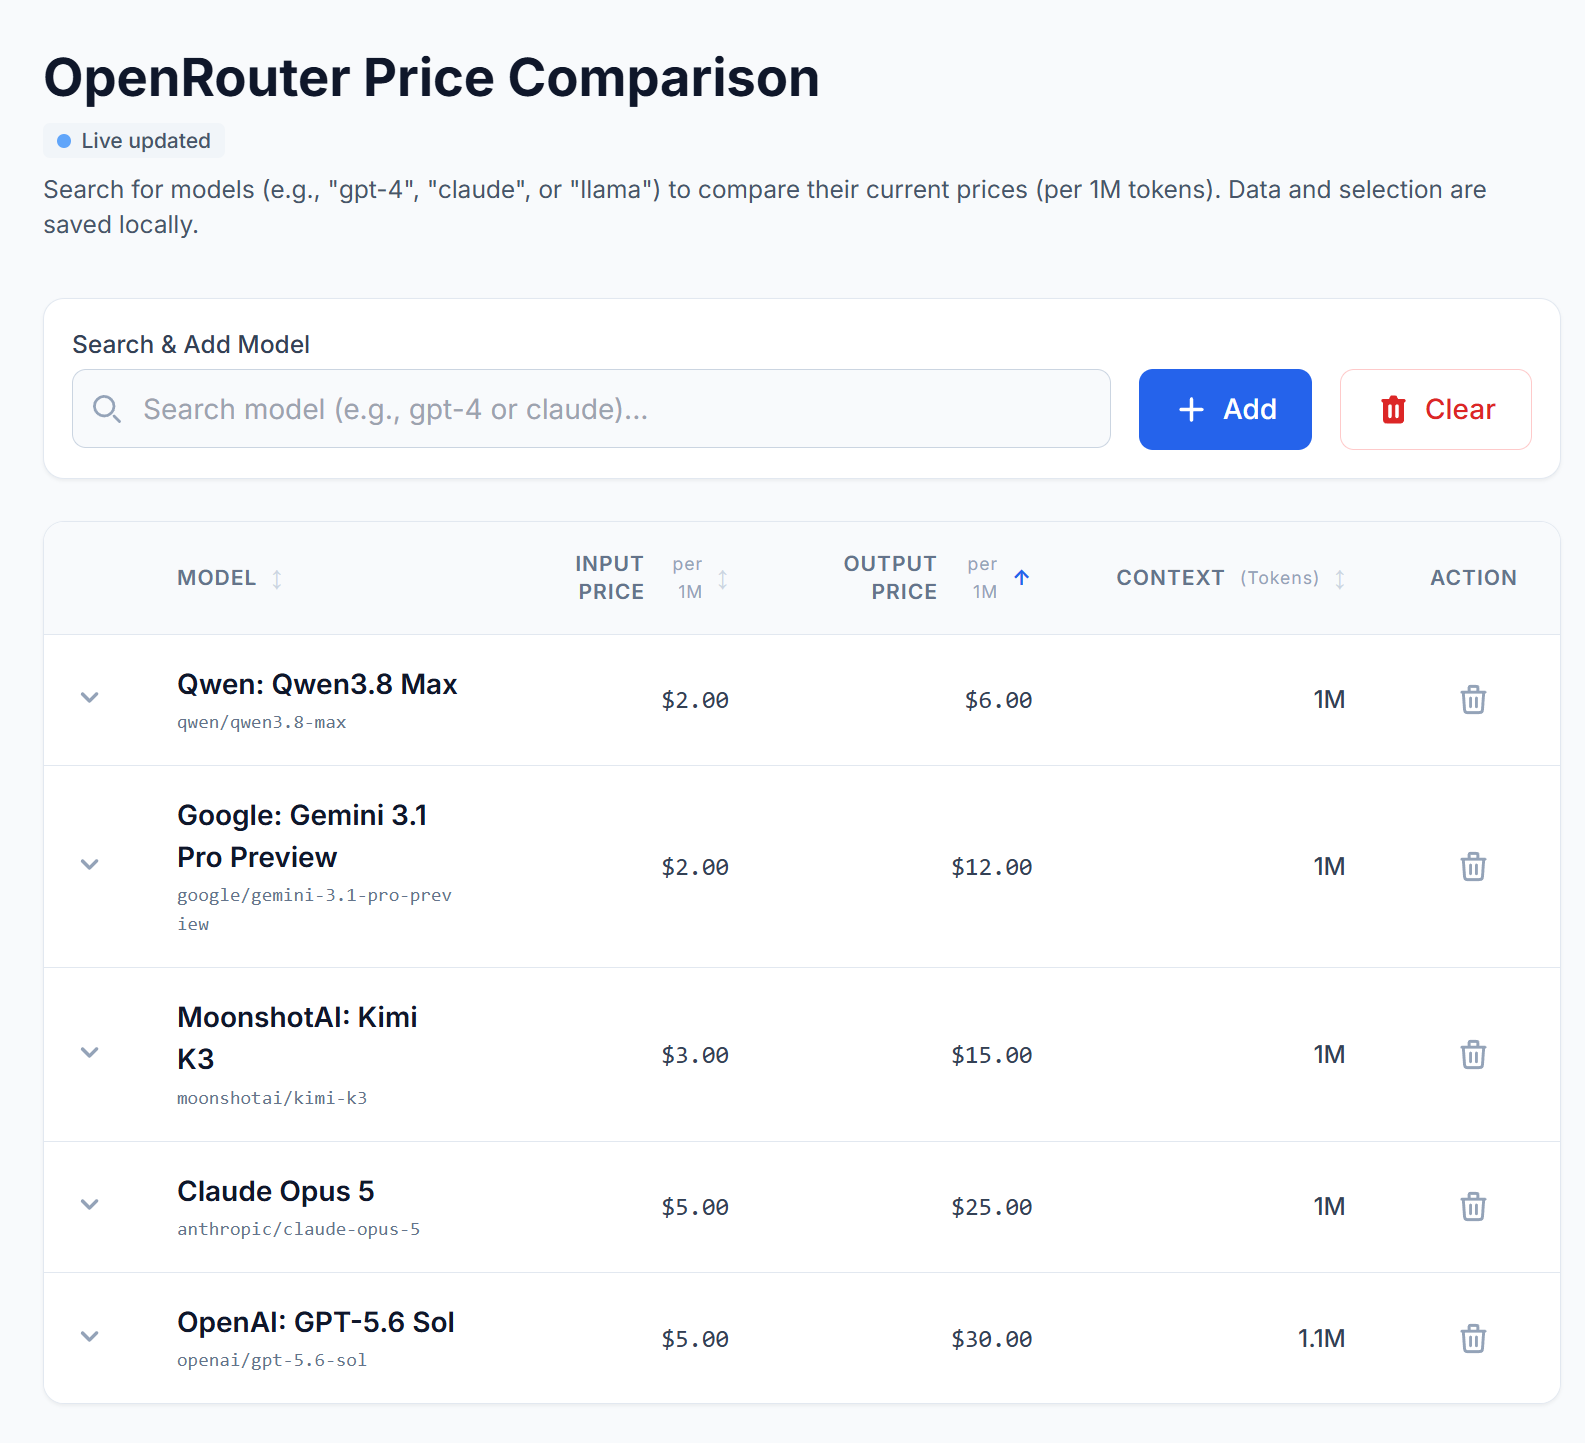Click the Live updated status badge

[x=134, y=141]
